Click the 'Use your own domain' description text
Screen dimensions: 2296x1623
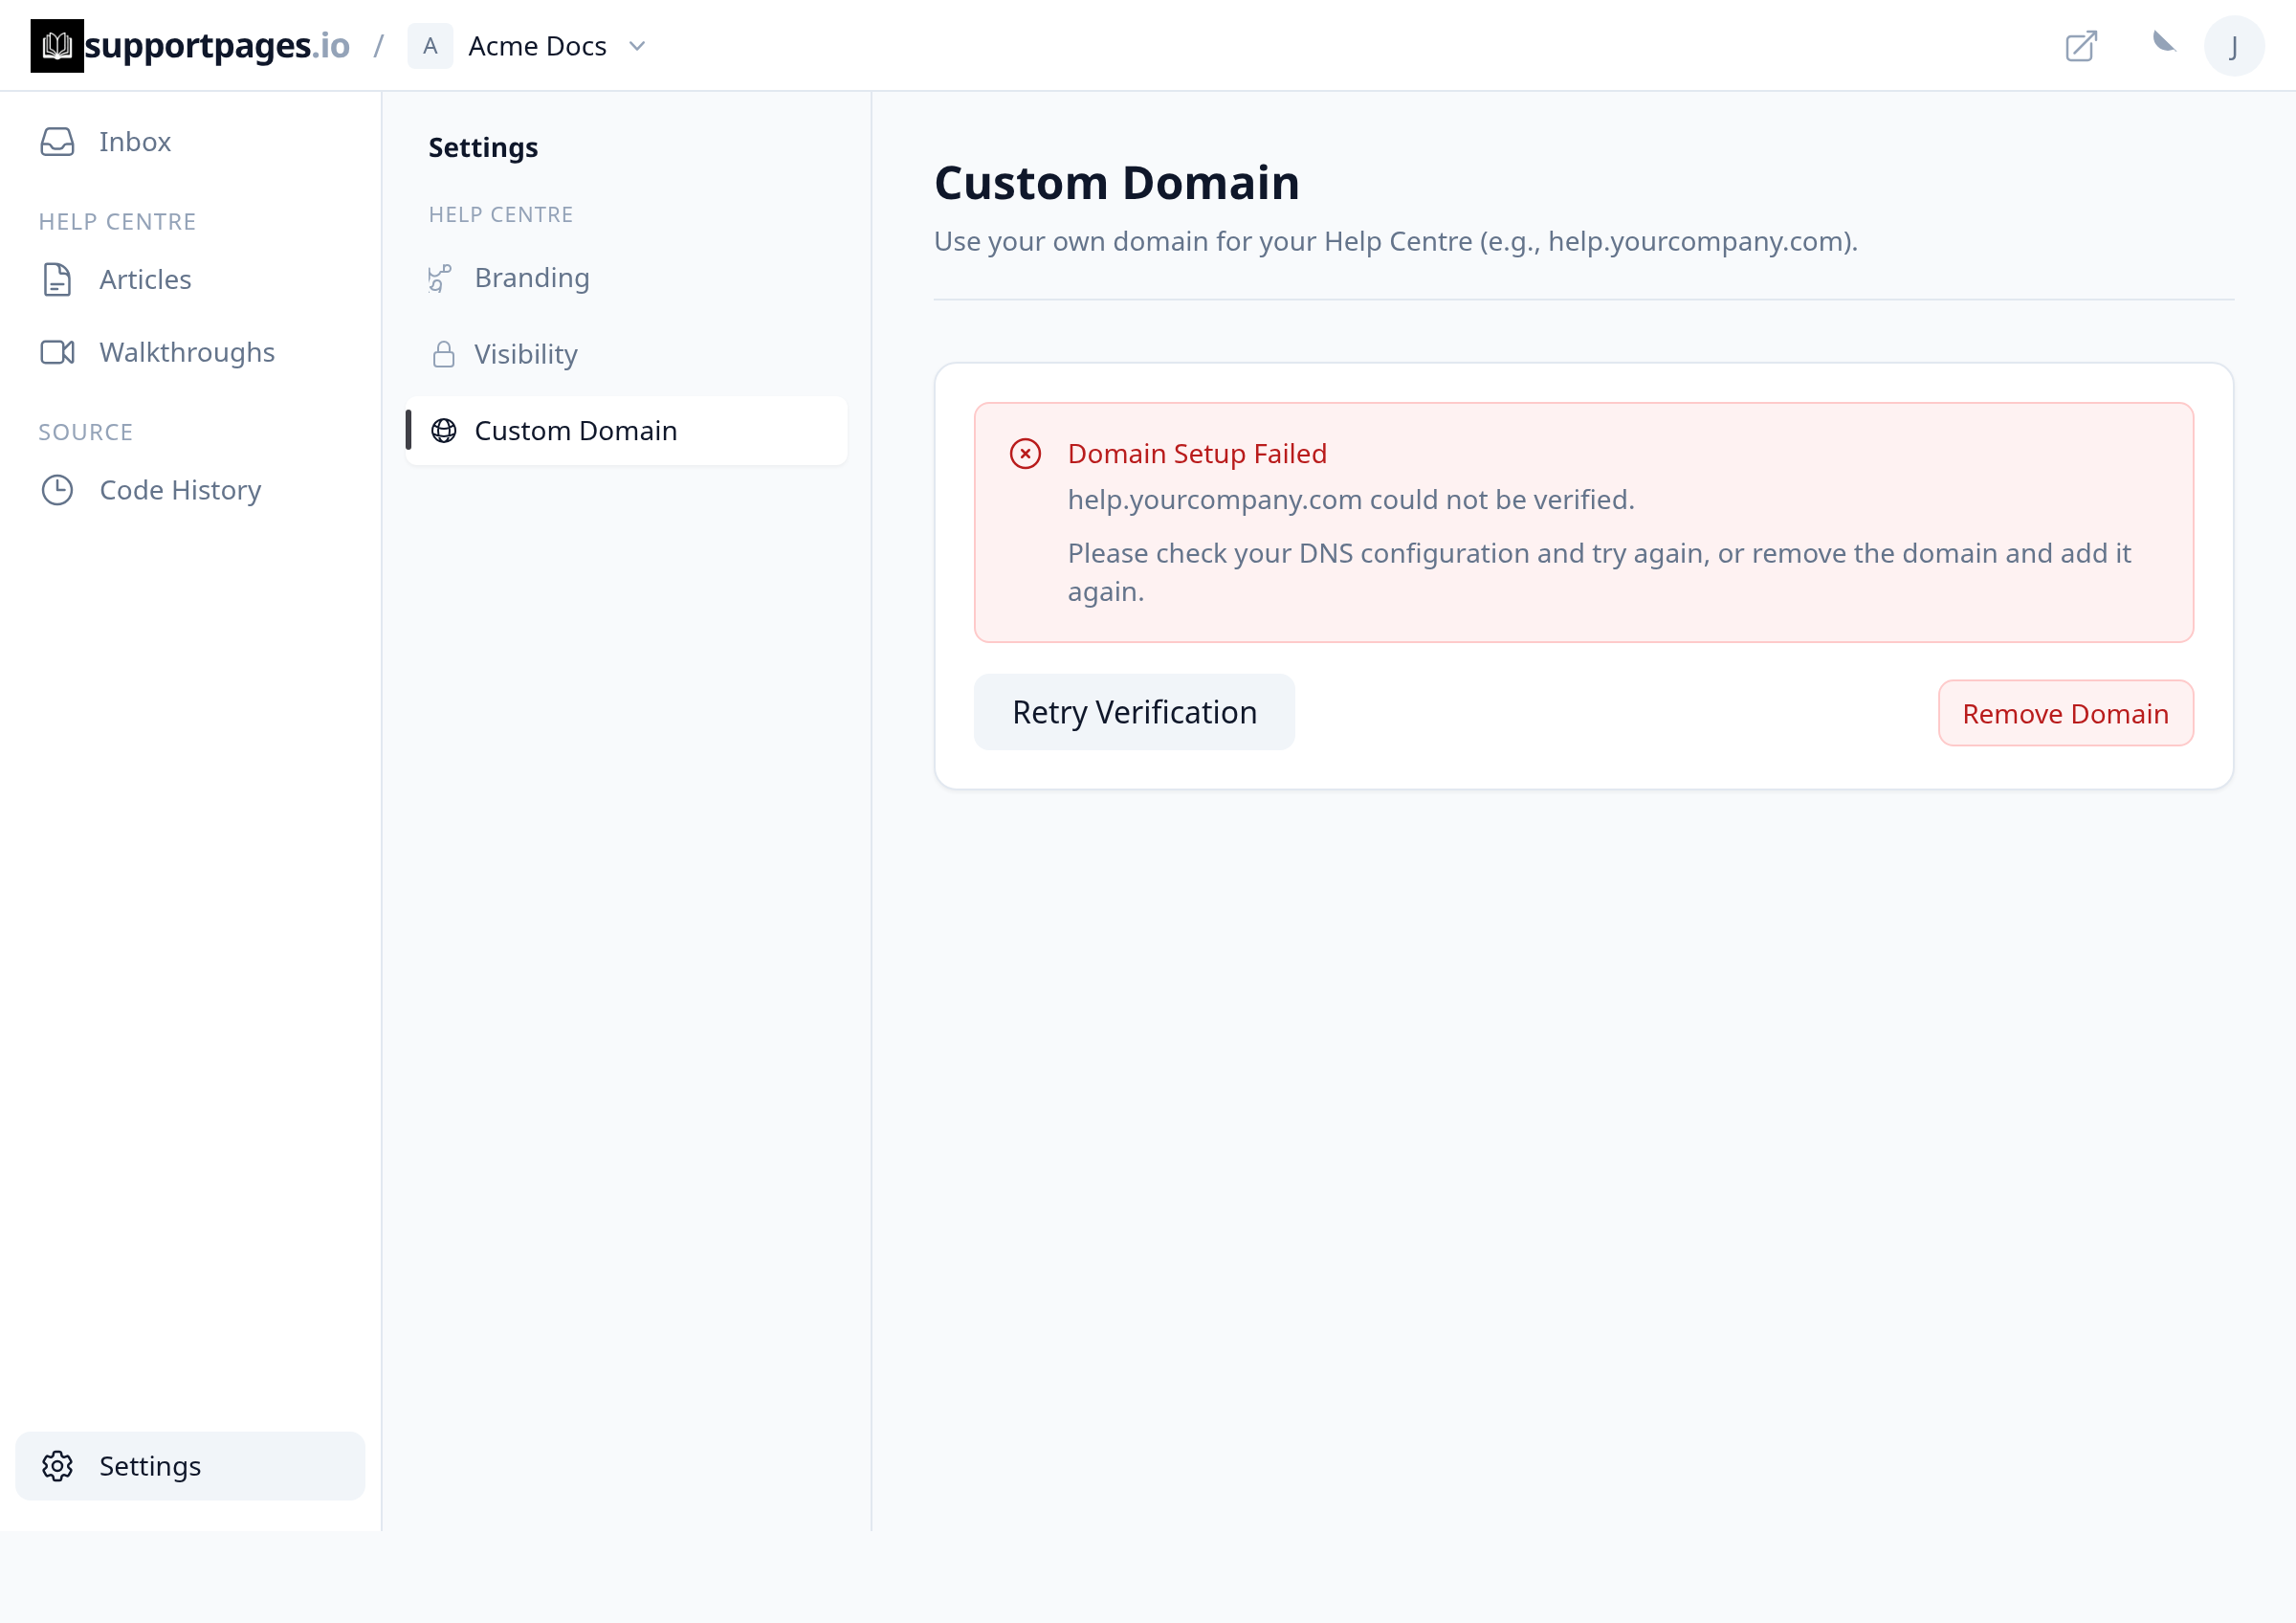tap(1395, 242)
